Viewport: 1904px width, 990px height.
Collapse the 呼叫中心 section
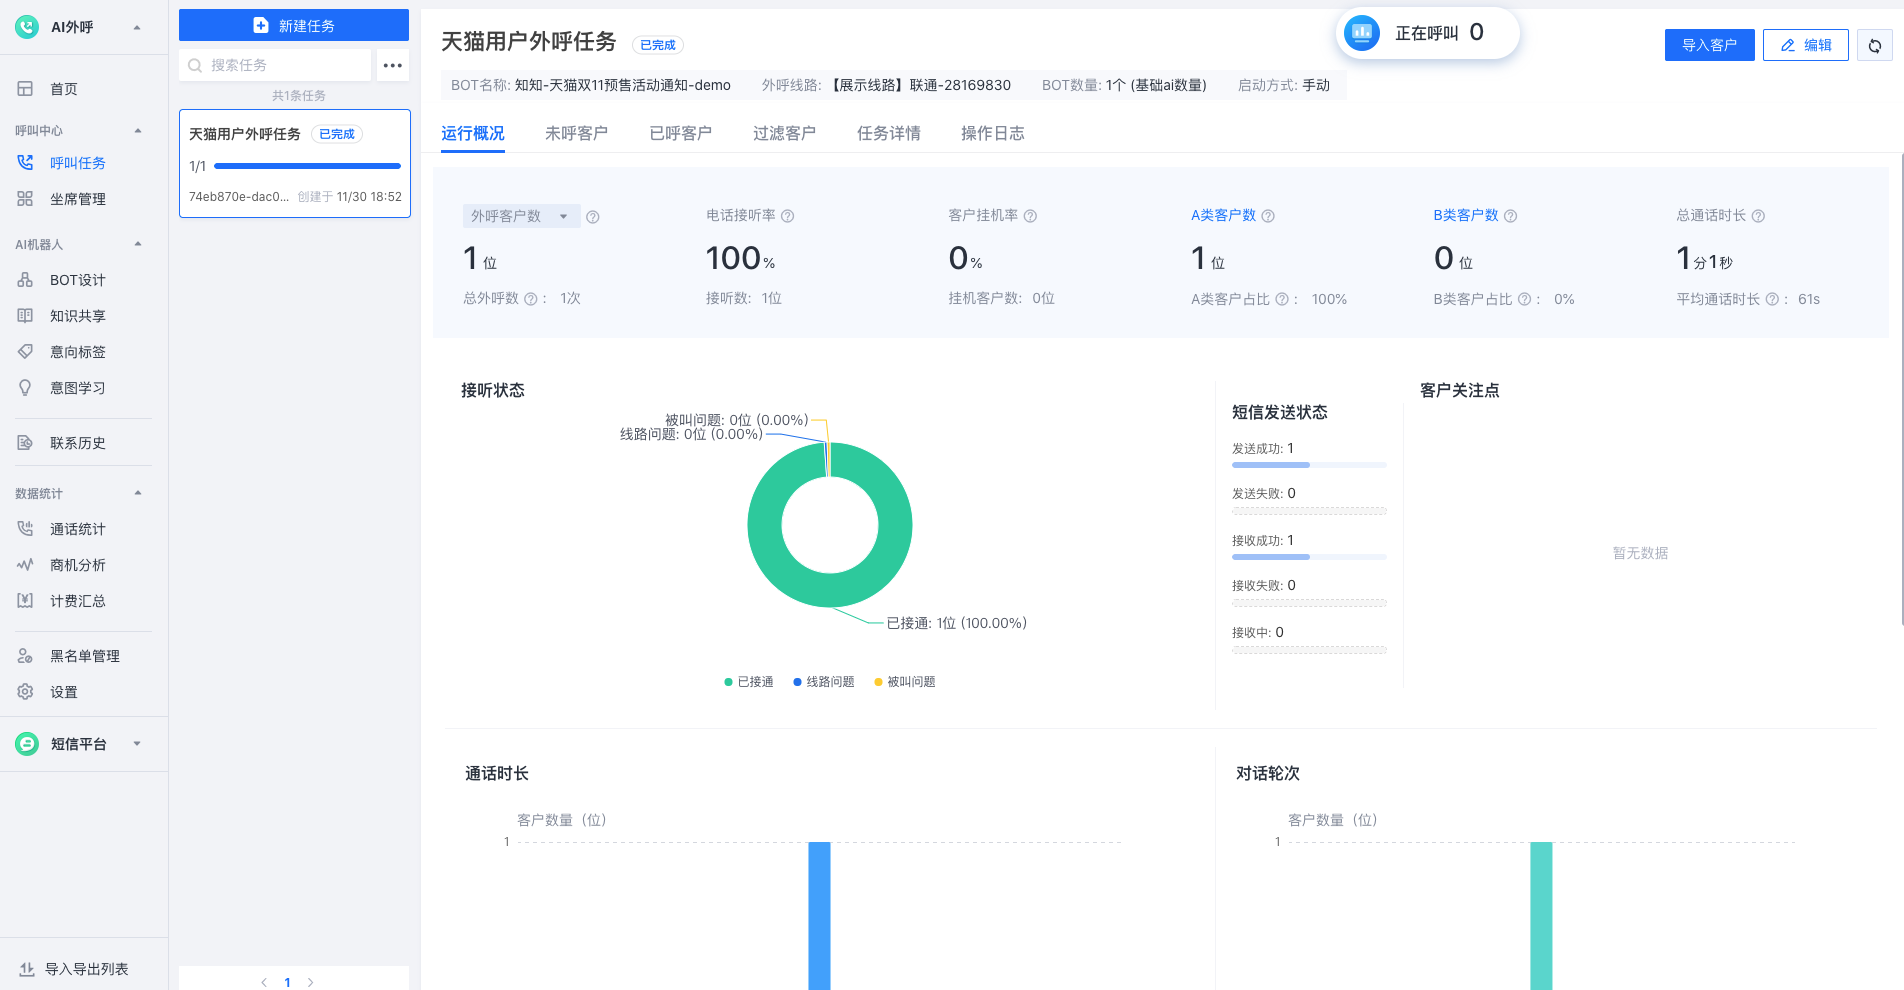tap(138, 131)
